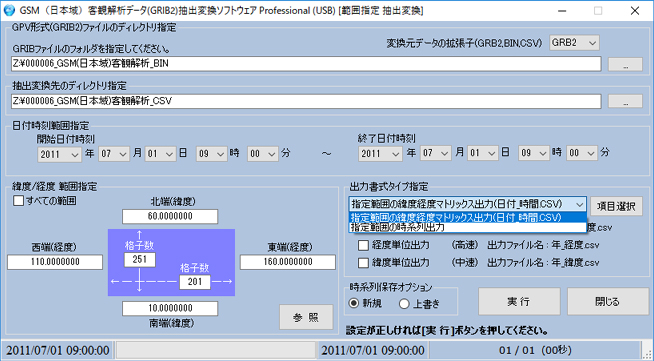Click the 出力ファイル名：年_緯度.csv text
This screenshot has height=361, width=654.
tap(543, 263)
